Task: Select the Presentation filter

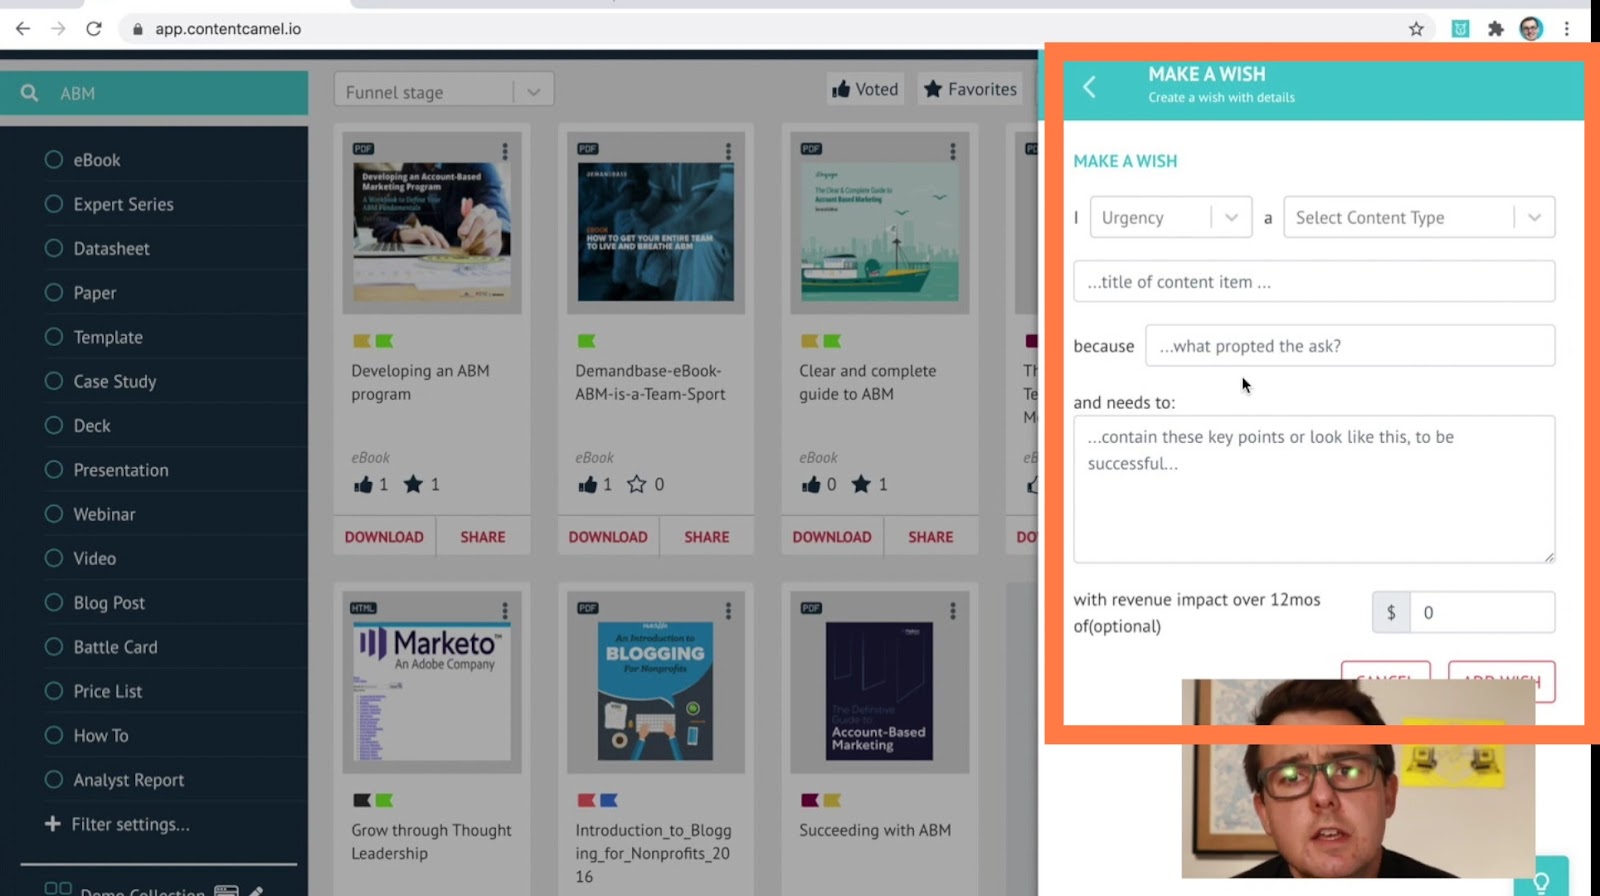Action: (54, 470)
